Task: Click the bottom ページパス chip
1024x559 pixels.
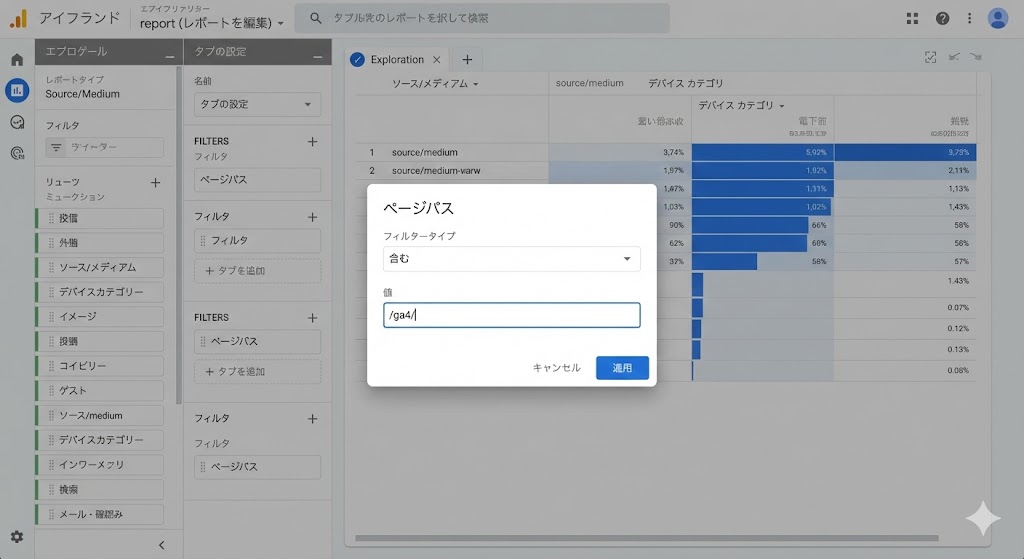Action: coord(257,467)
